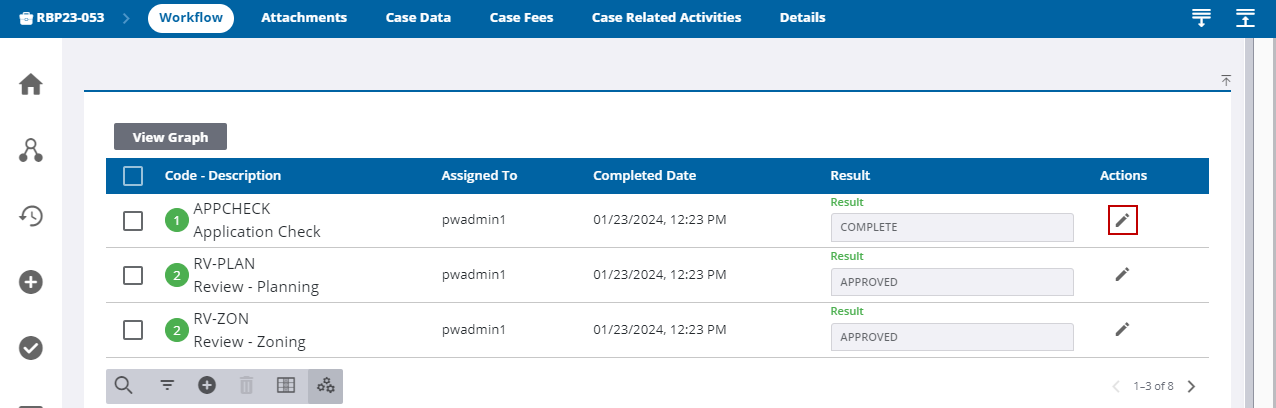Click the checkmark circle icon in sidebar
This screenshot has width=1276, height=408.
[x=31, y=347]
